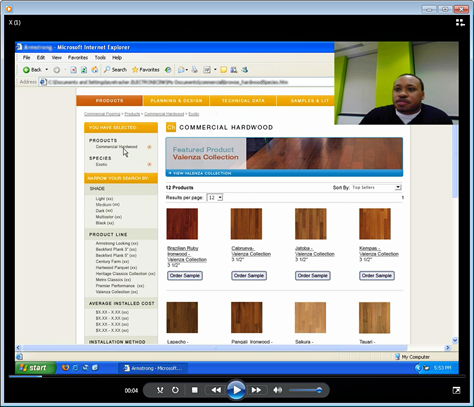Switch to full screen view
474x407 pixels.
click(x=456, y=390)
